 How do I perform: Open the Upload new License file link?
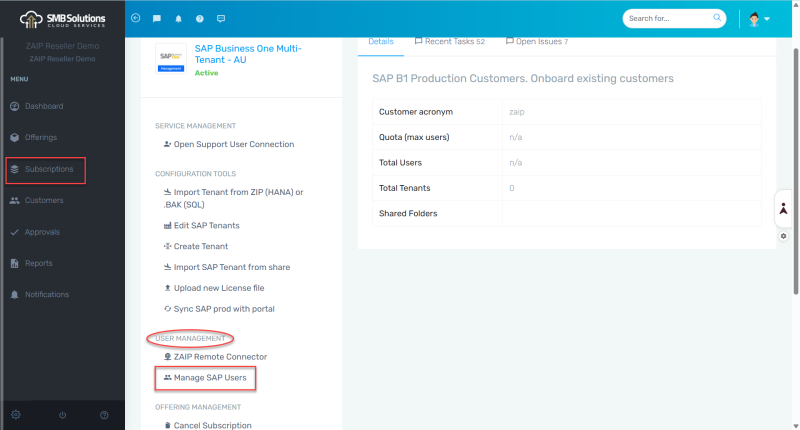pyautogui.click(x=218, y=288)
